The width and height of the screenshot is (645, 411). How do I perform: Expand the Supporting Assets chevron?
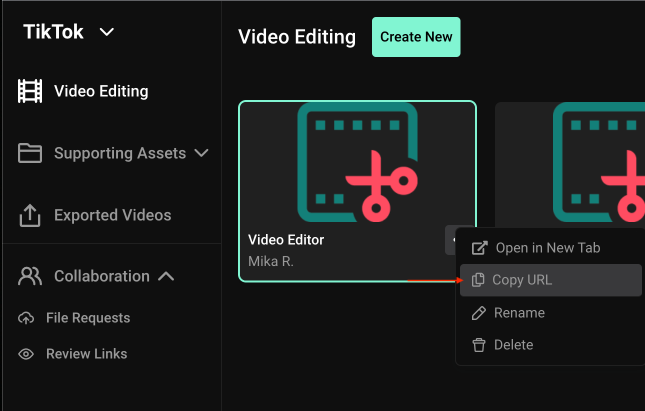coord(201,153)
